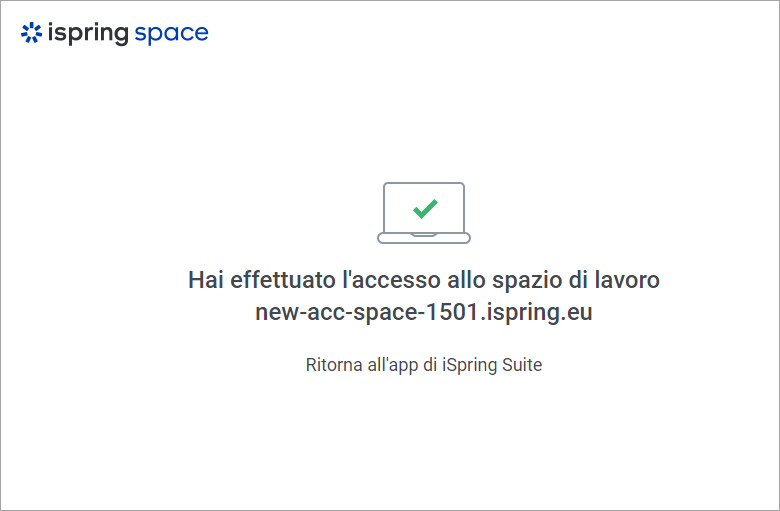This screenshot has height=511, width=780.
Task: Click the "ispring" word in the logo
Action: [89, 33]
